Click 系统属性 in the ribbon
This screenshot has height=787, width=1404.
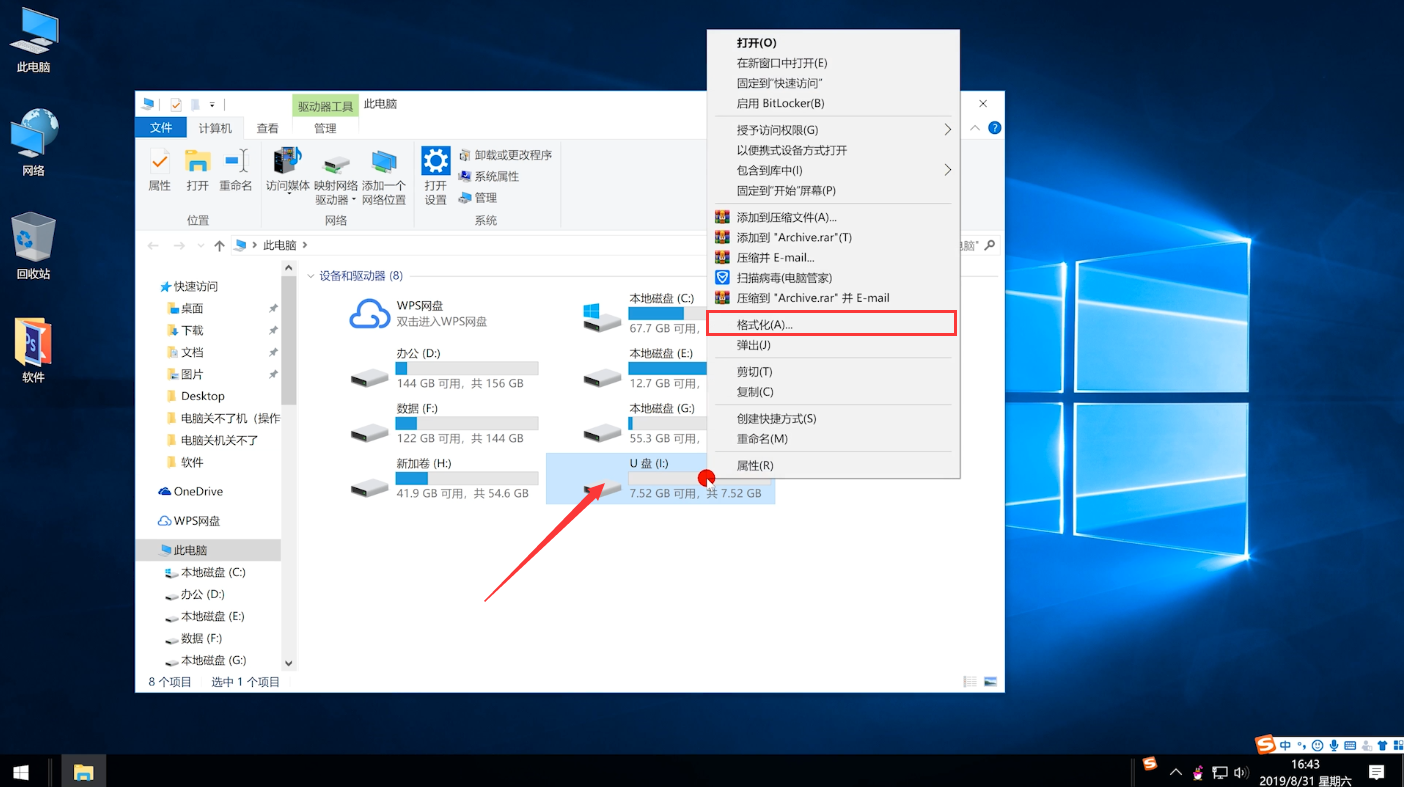tap(489, 176)
